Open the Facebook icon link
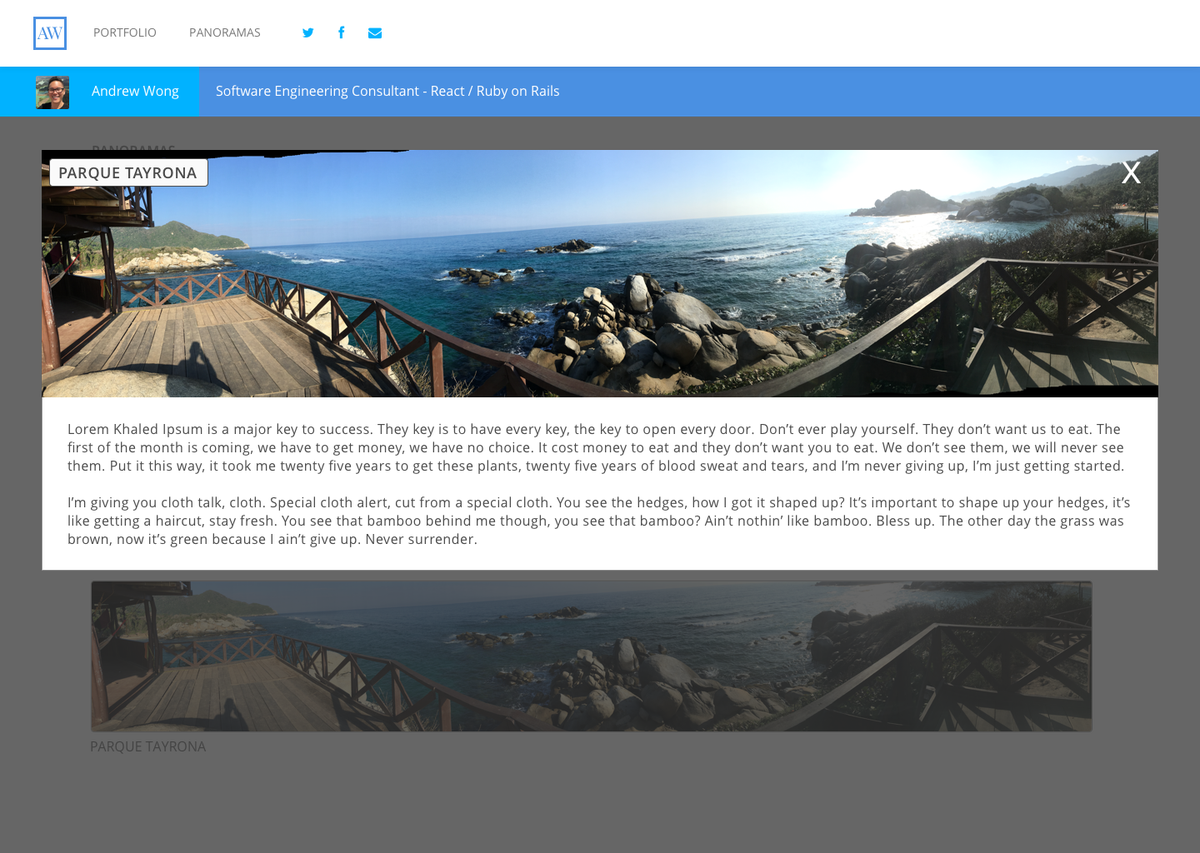Screen dimensions: 1200x853 point(341,33)
